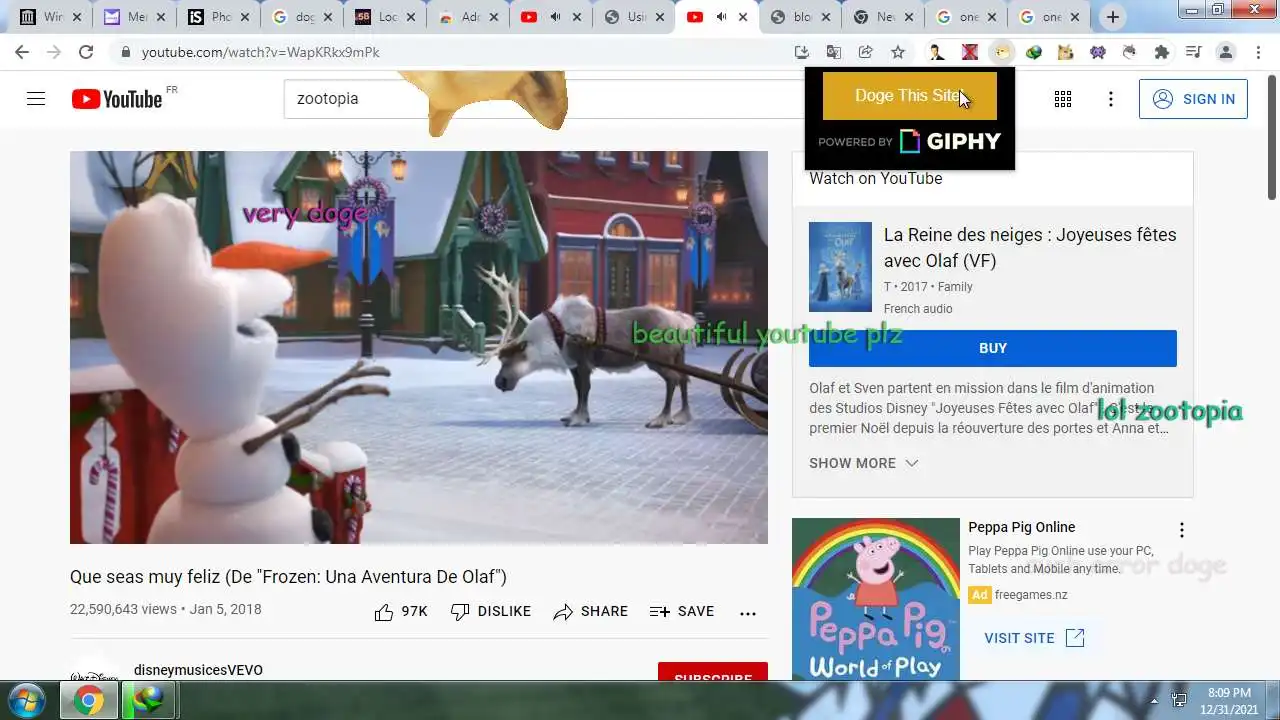
Task: Click the SHARE button under video
Action: (x=591, y=612)
